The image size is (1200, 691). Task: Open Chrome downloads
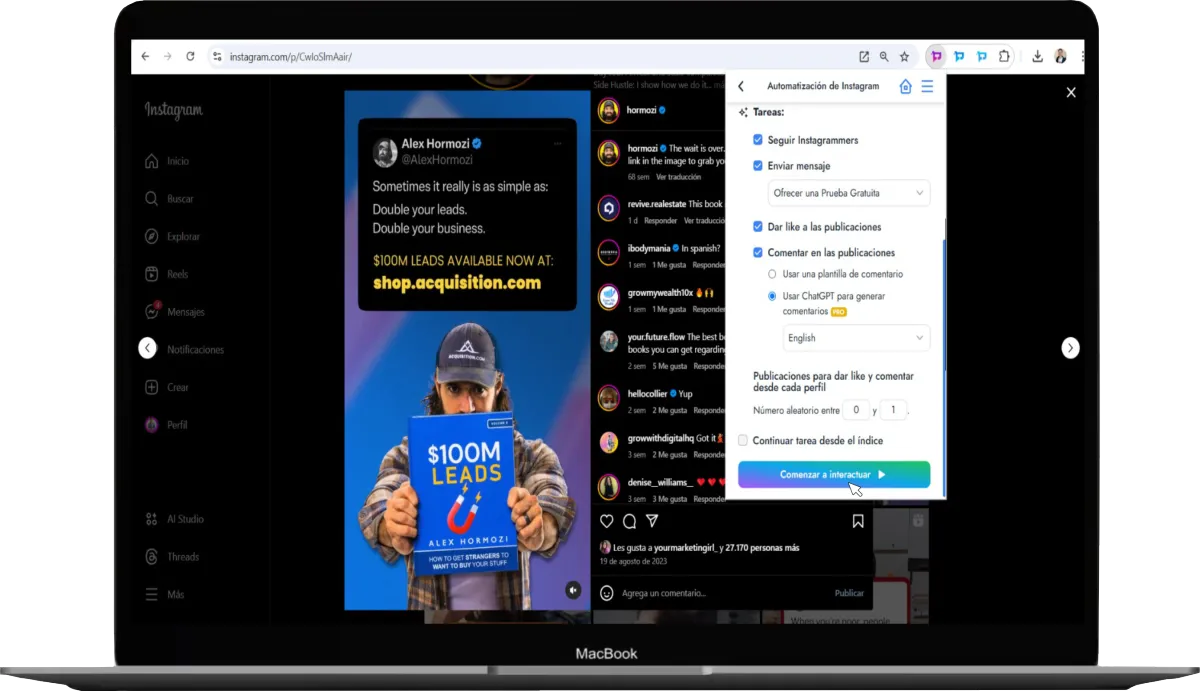pos(1038,57)
